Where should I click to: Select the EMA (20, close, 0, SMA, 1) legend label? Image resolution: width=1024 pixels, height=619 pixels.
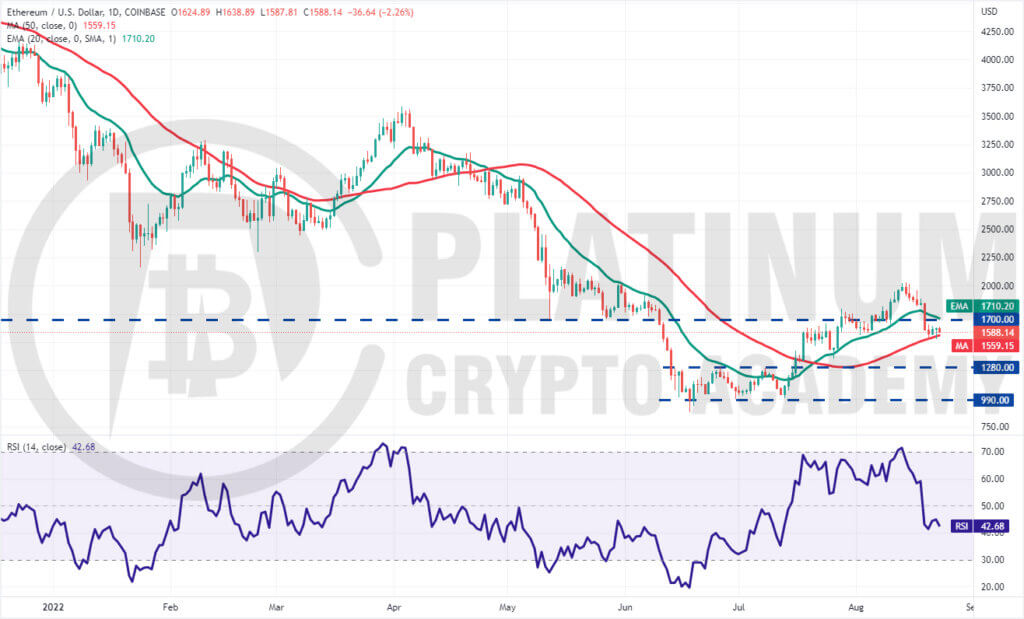point(61,39)
